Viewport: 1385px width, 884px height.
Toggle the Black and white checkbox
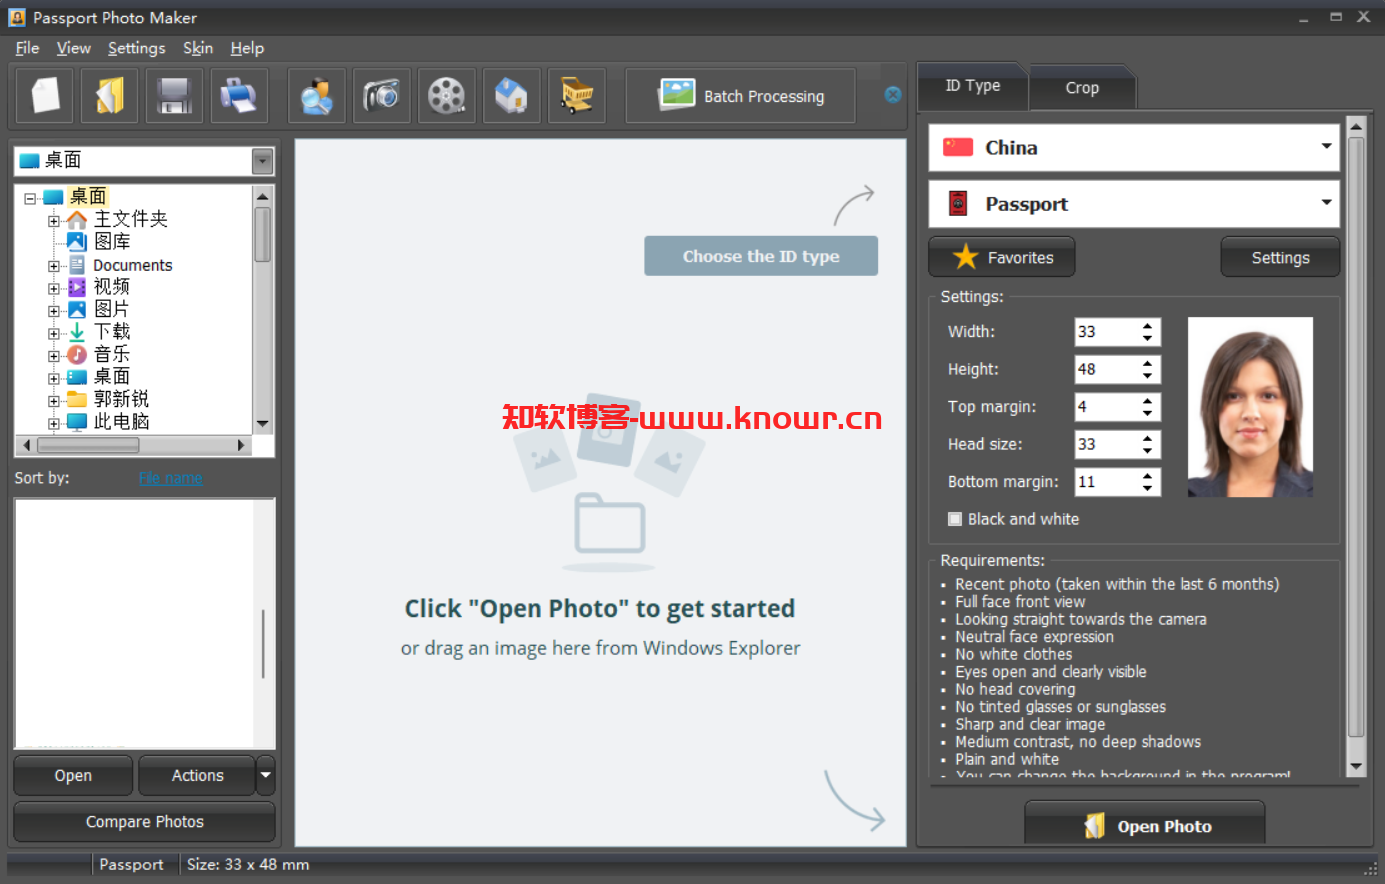click(x=955, y=519)
